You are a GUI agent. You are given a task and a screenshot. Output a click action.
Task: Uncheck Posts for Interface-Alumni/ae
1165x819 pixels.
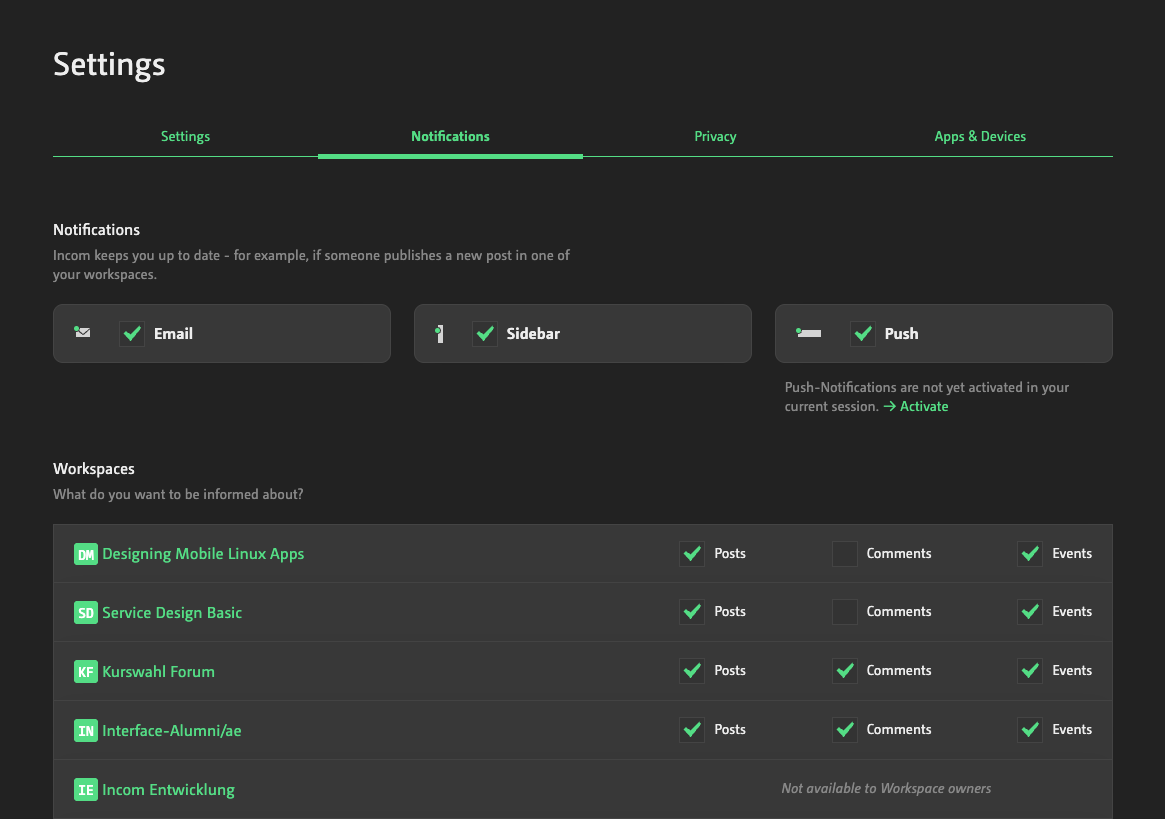coord(692,730)
